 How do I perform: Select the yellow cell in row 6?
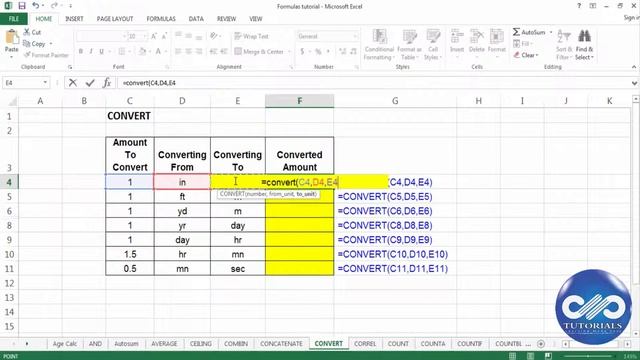pyautogui.click(x=299, y=211)
